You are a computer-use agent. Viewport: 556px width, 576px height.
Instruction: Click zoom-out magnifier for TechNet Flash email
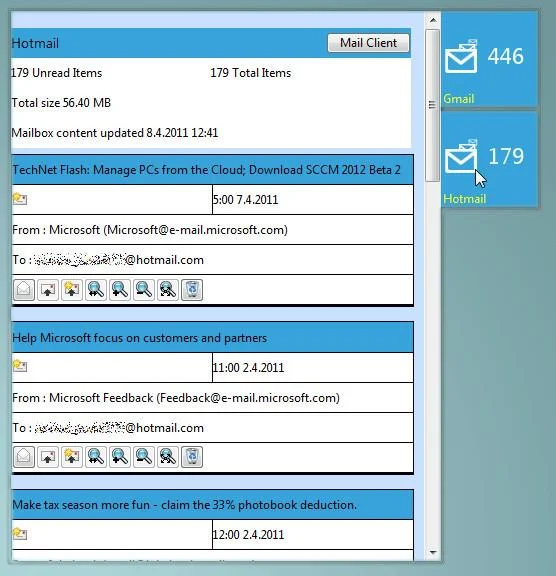click(144, 290)
